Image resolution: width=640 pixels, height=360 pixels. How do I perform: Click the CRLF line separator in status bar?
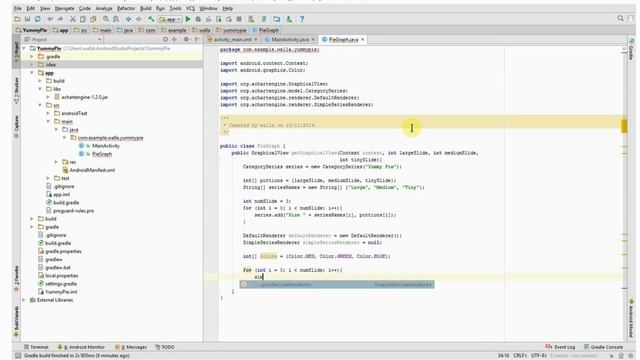pos(519,356)
